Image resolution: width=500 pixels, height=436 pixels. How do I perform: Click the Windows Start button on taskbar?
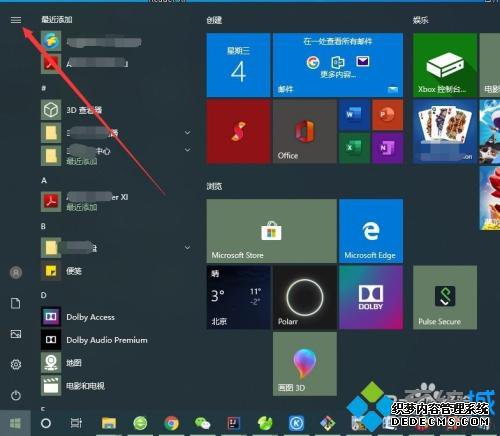click(x=15, y=423)
